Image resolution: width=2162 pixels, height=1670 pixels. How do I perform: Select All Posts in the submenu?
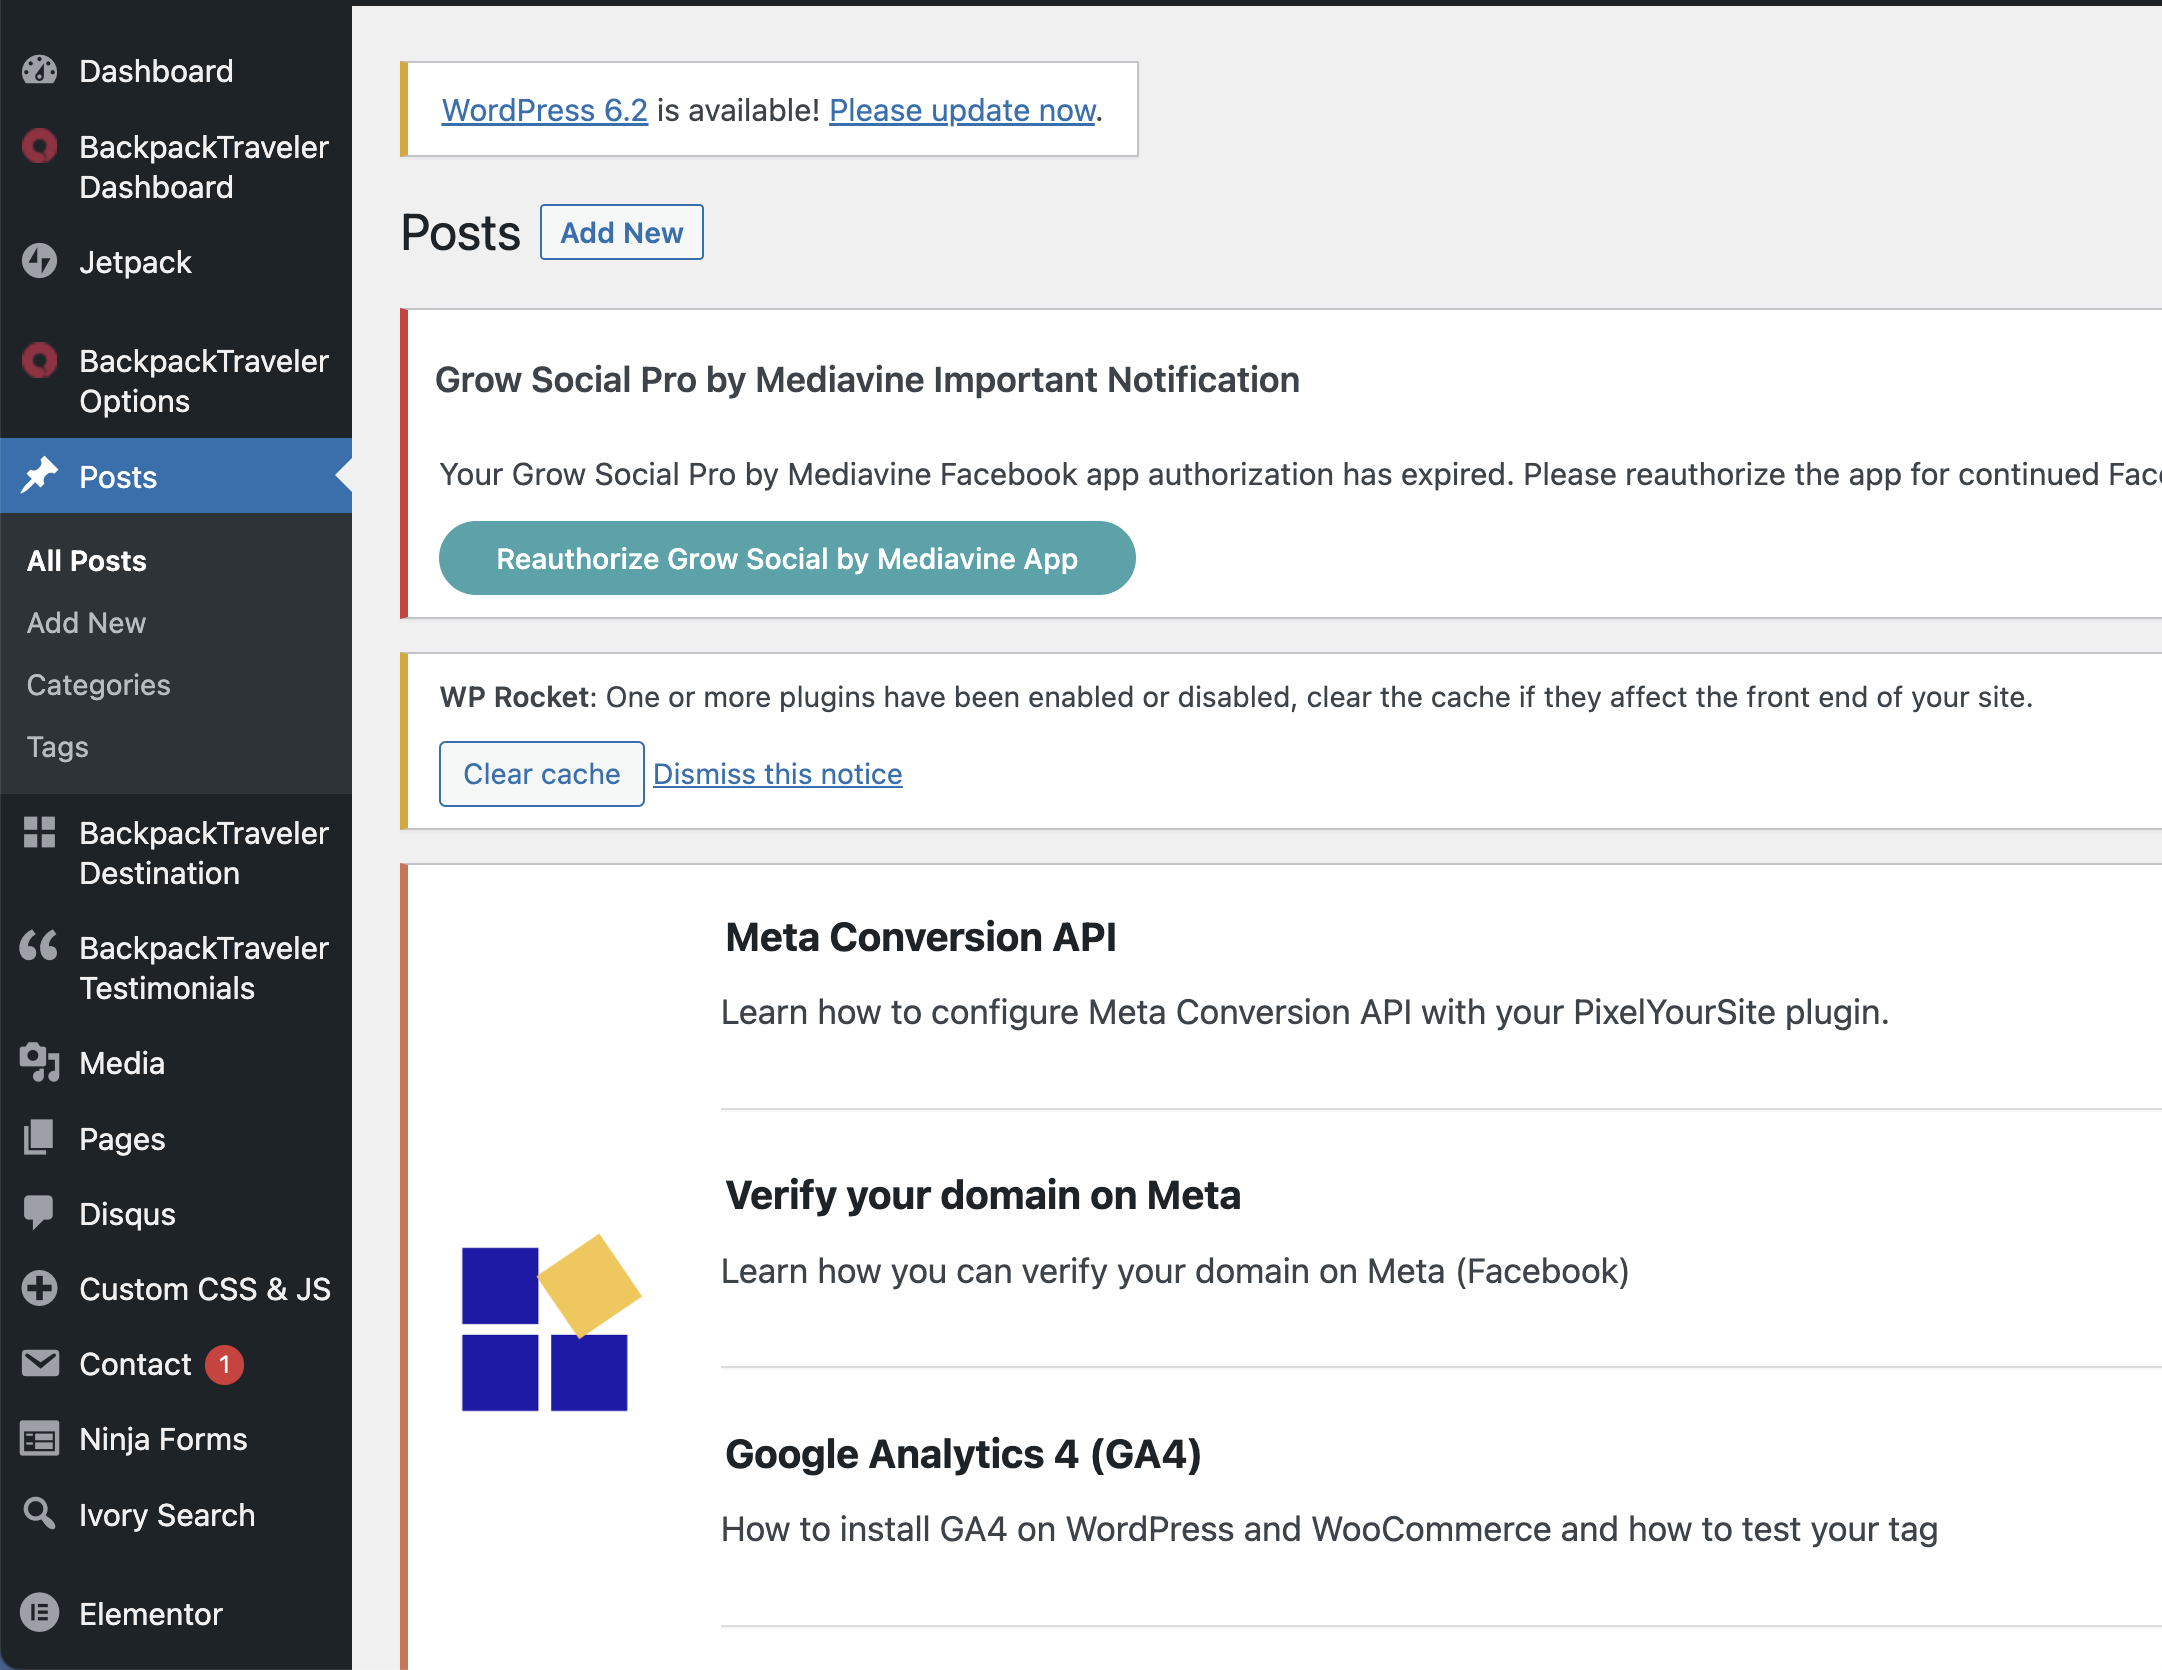tap(87, 561)
